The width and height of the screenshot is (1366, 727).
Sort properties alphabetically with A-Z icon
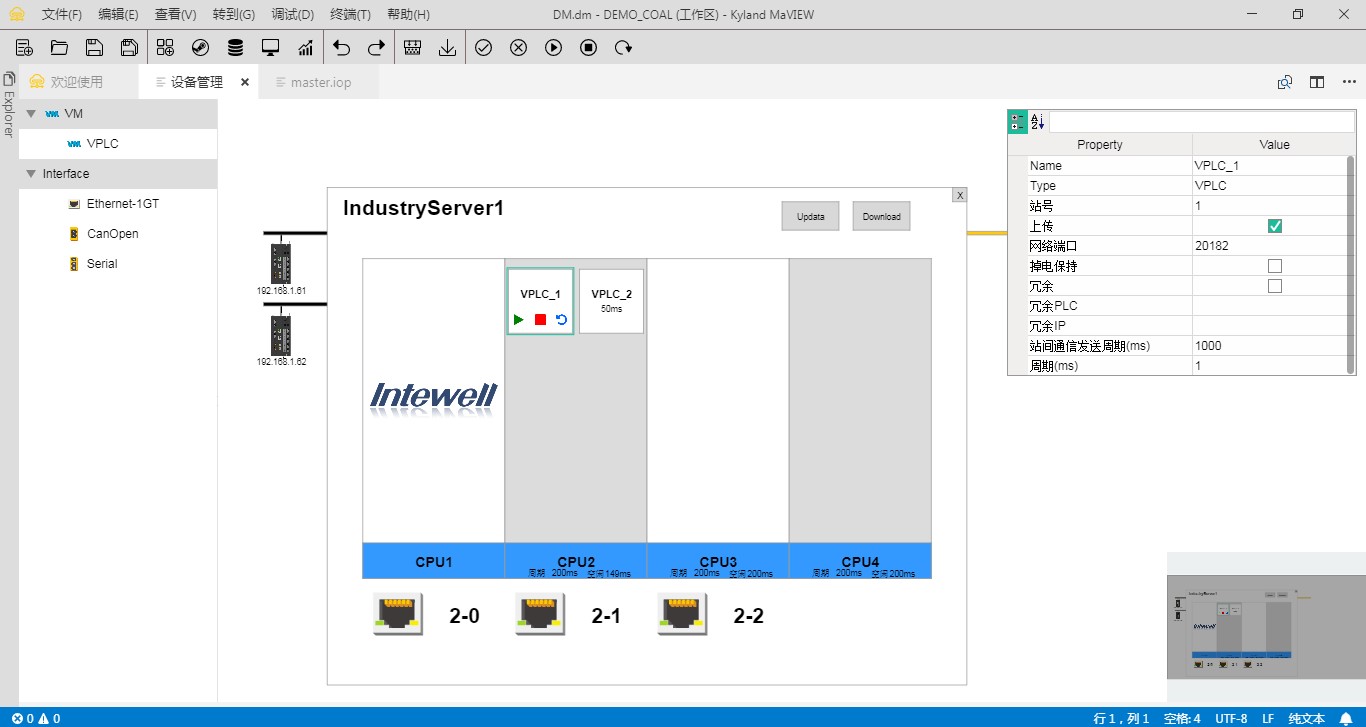pos(1037,122)
